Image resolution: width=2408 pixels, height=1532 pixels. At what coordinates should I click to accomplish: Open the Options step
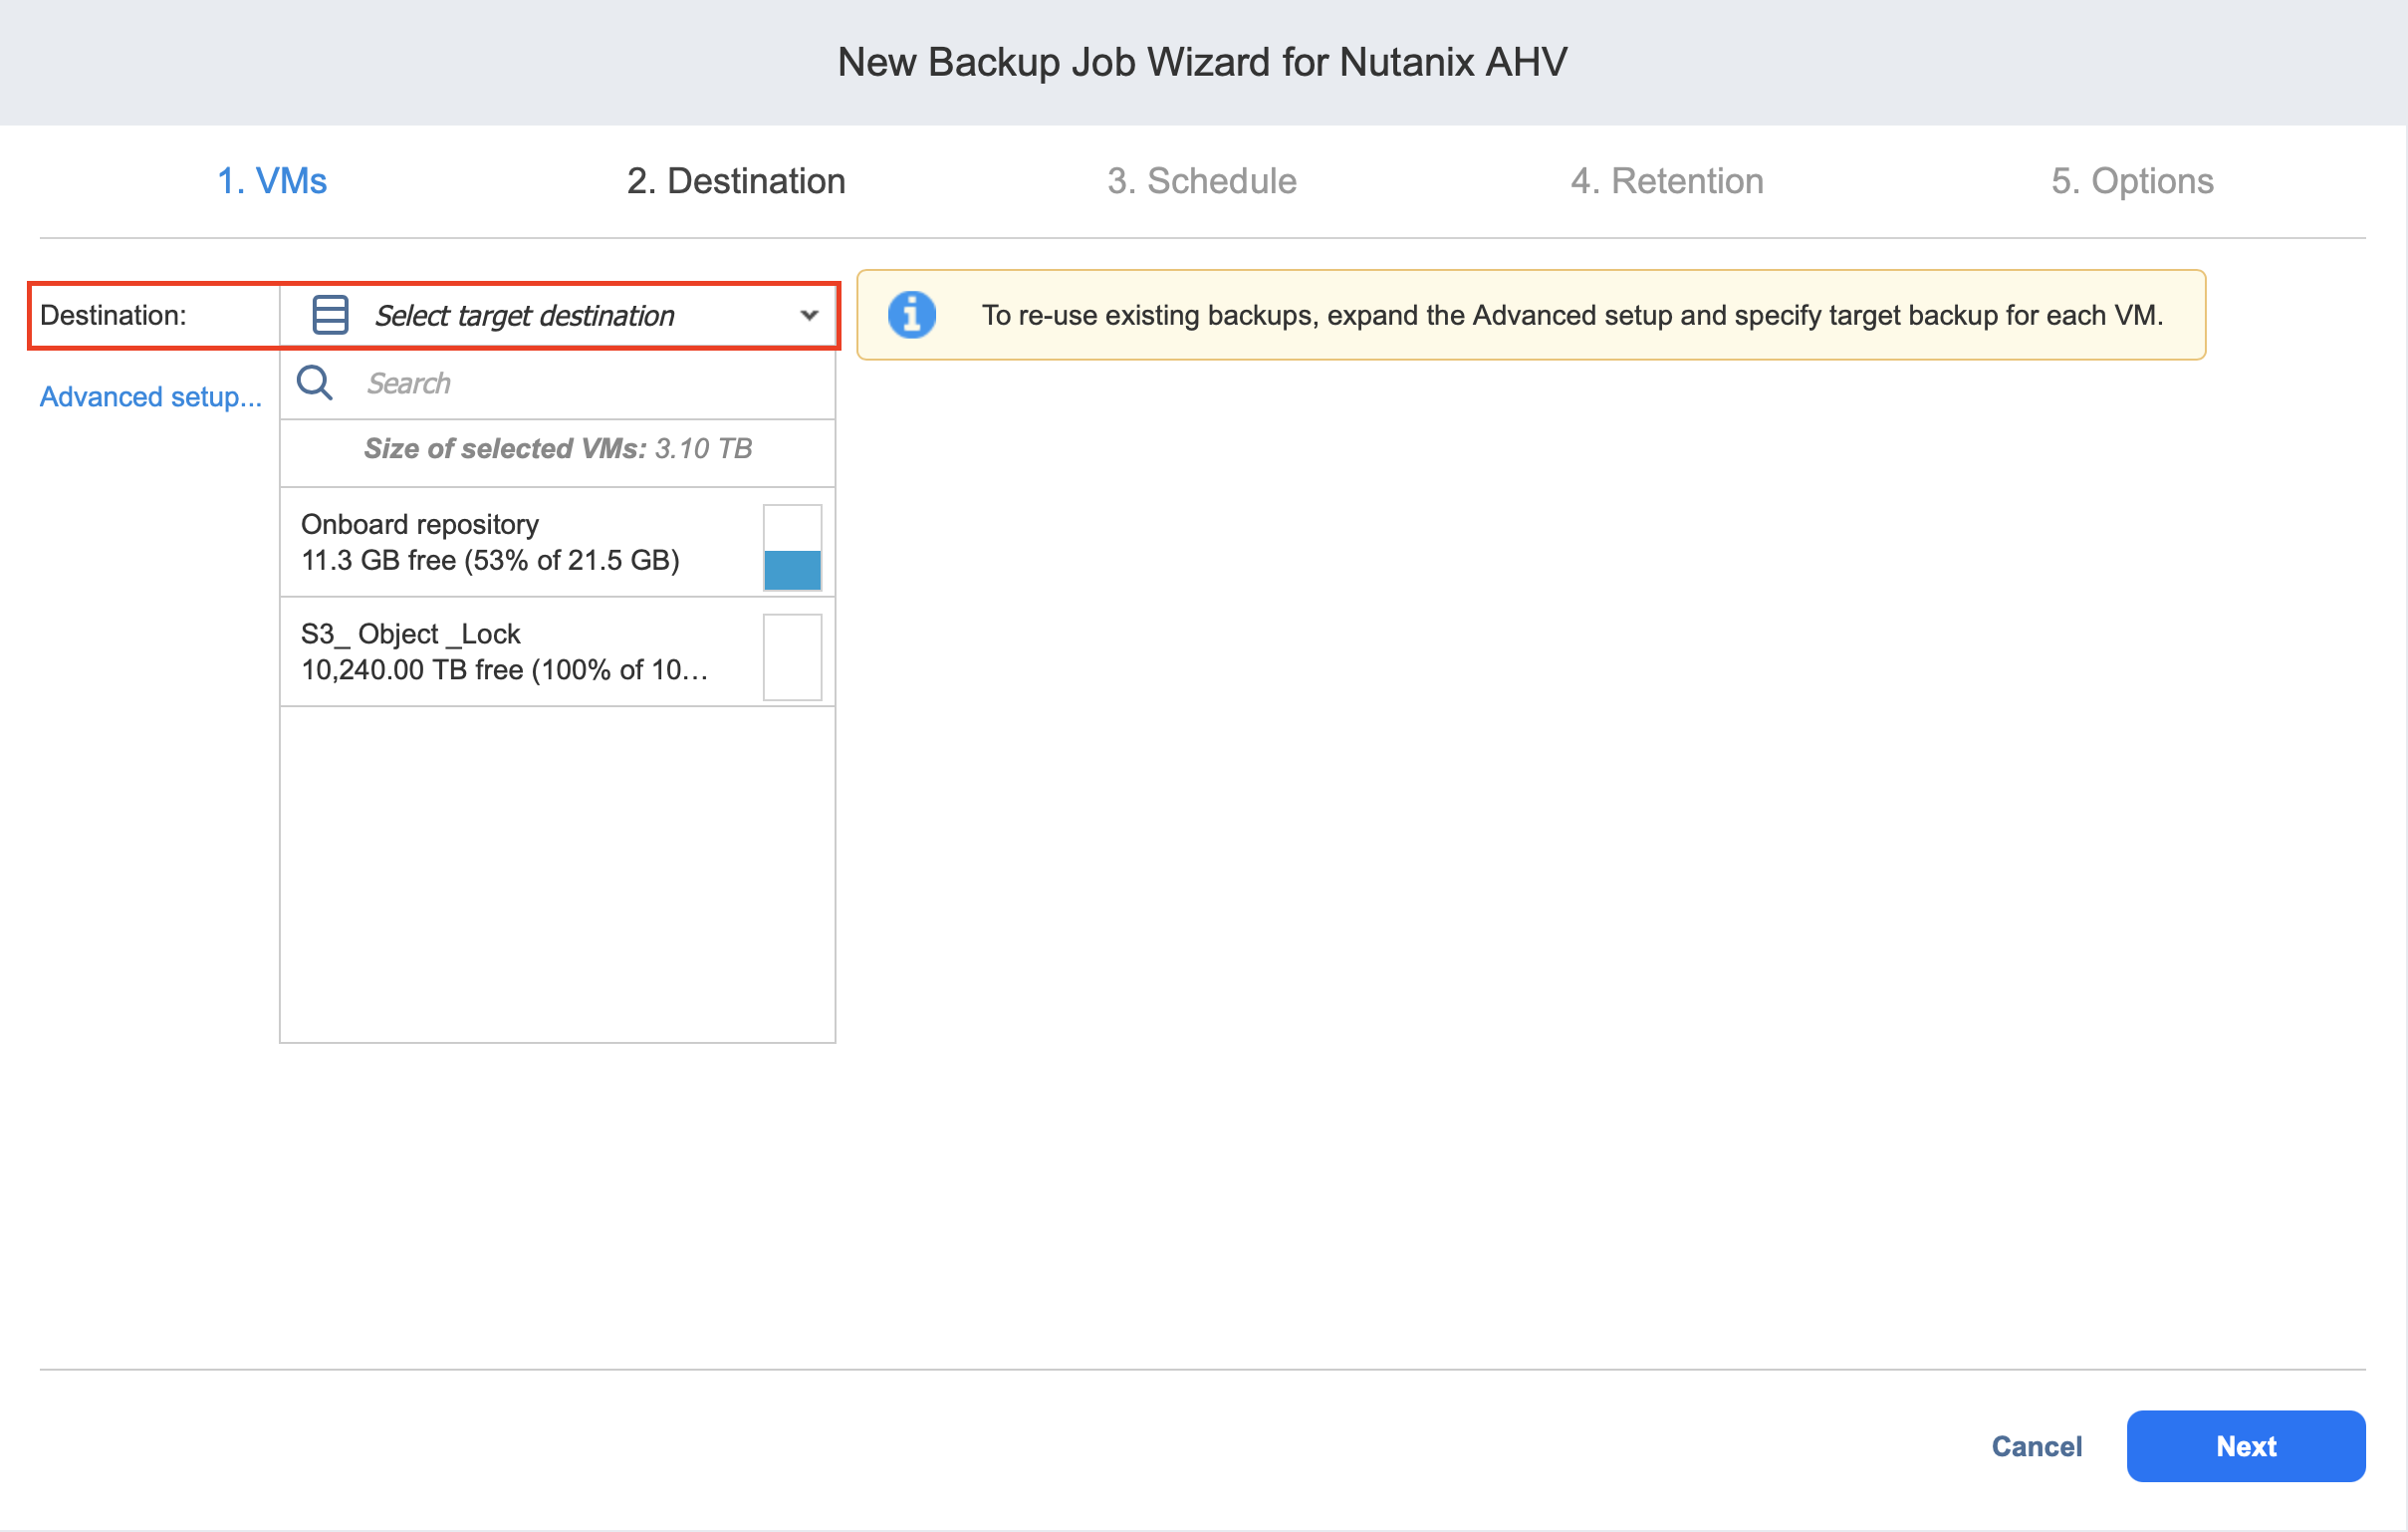coord(2131,181)
